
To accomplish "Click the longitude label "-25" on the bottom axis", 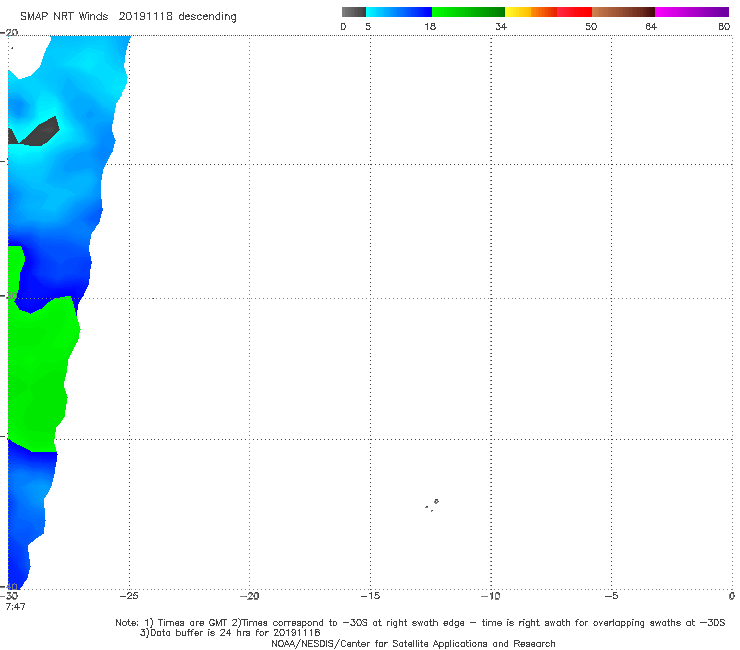I will point(129,596).
